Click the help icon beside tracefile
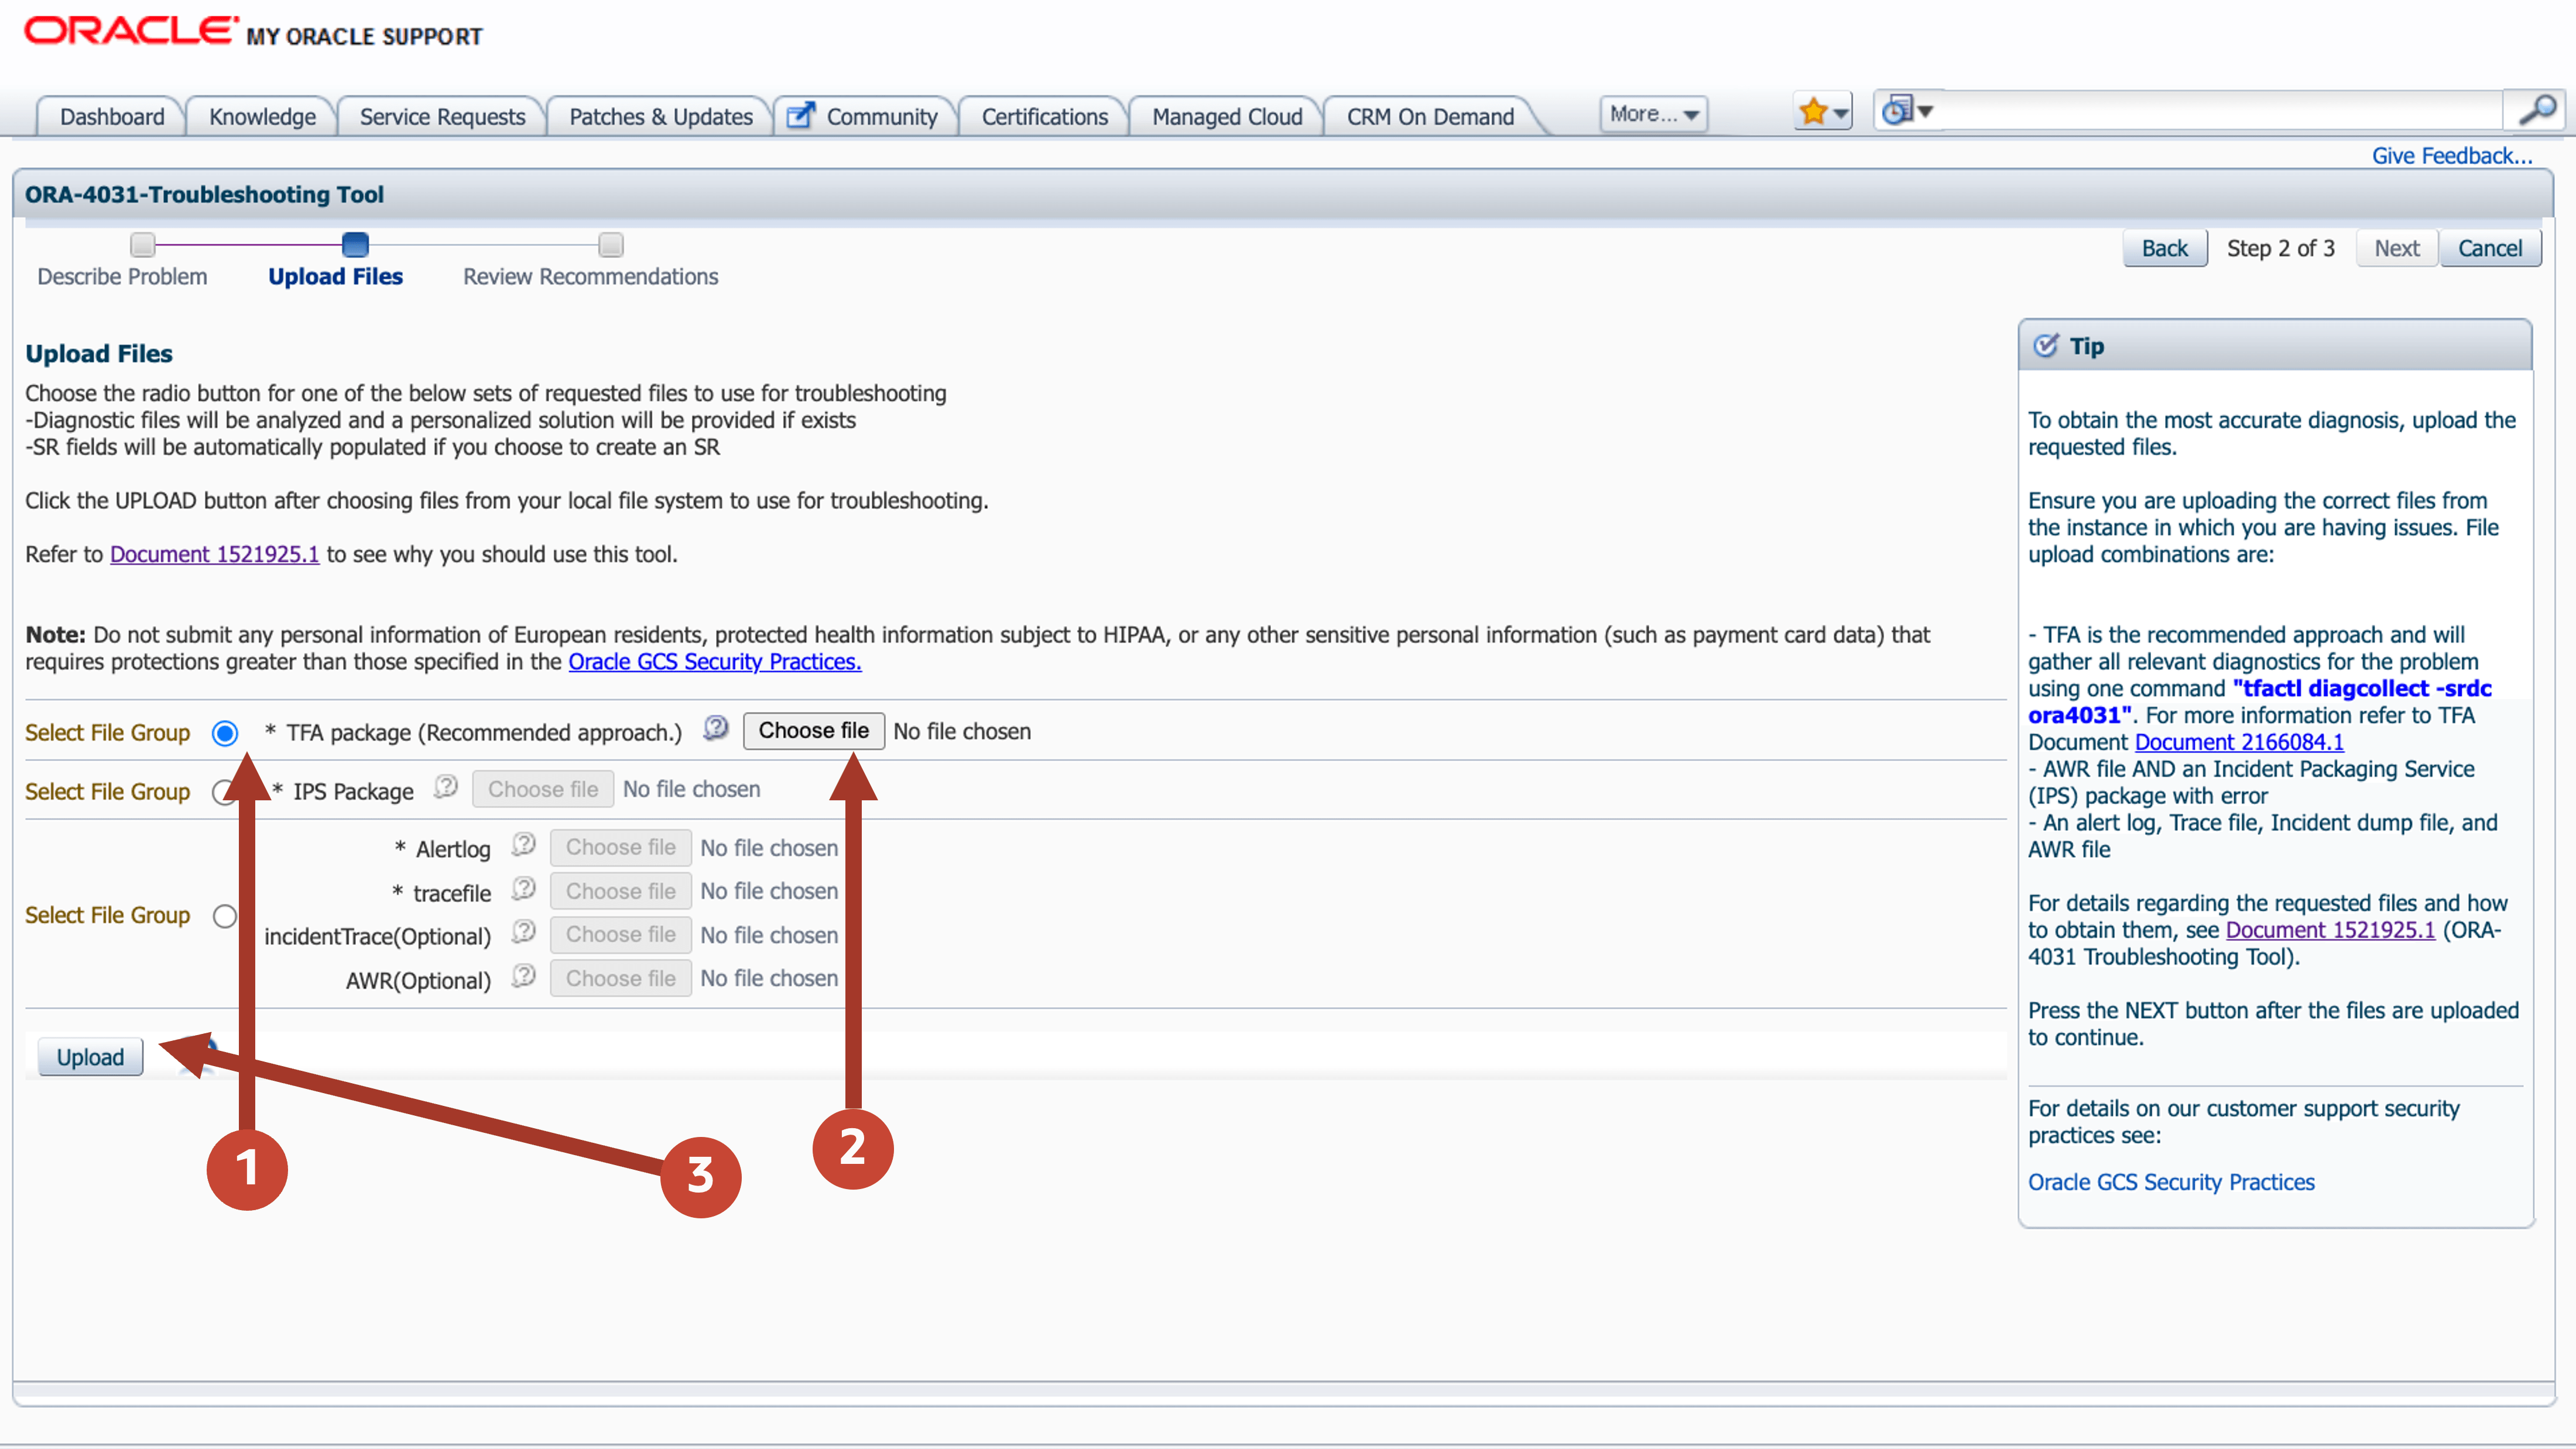The image size is (2576, 1449). pos(523,889)
